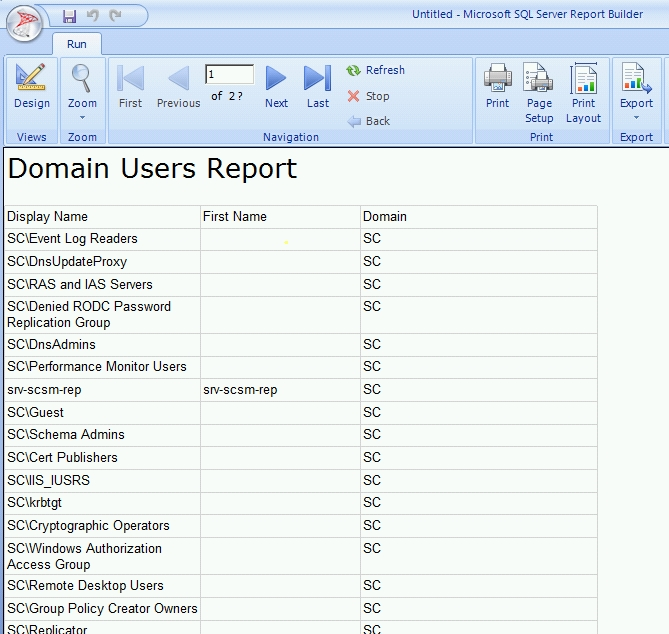
Task: Click Save icon in quick access toolbar
Action: pos(69,16)
